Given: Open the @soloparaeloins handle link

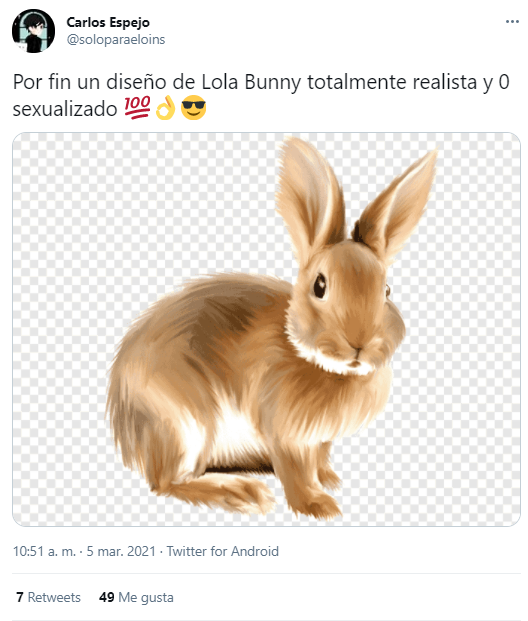Looking at the screenshot, I should pyautogui.click(x=116, y=40).
